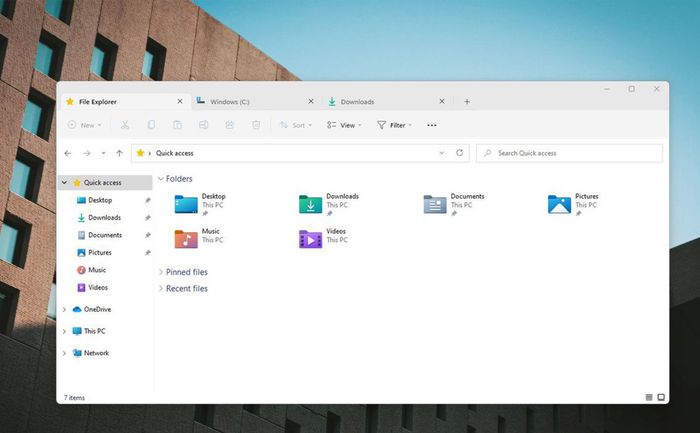The image size is (700, 433).
Task: Click the Copy icon in toolbar
Action: point(151,125)
